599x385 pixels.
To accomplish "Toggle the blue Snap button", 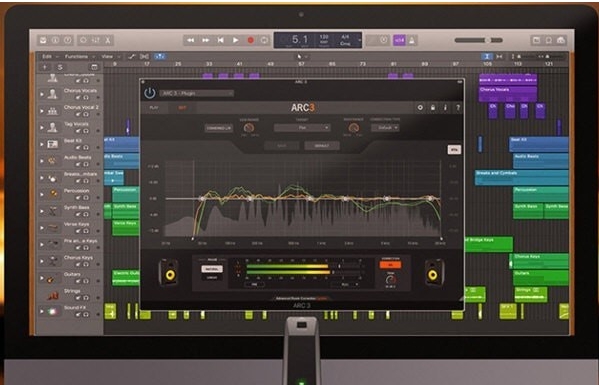I will [x=487, y=57].
